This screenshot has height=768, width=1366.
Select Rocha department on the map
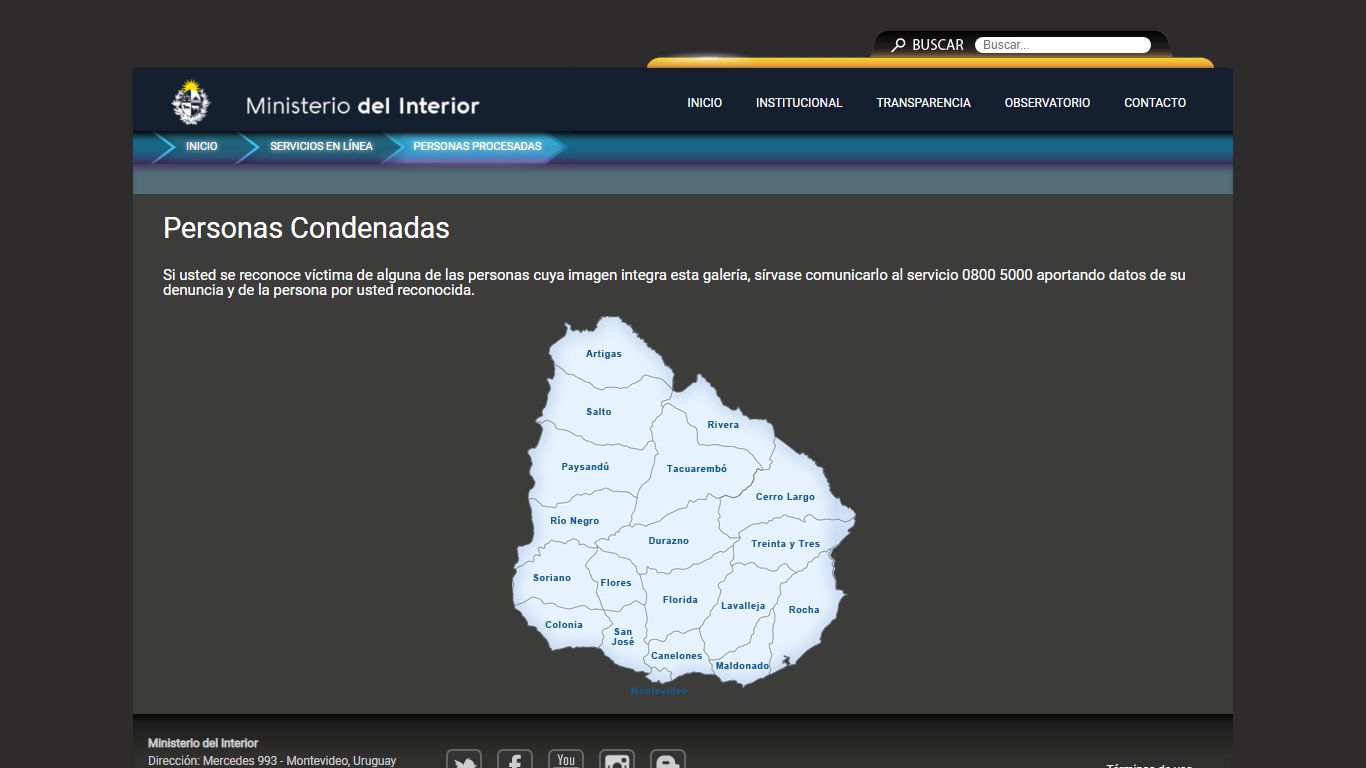(x=804, y=610)
